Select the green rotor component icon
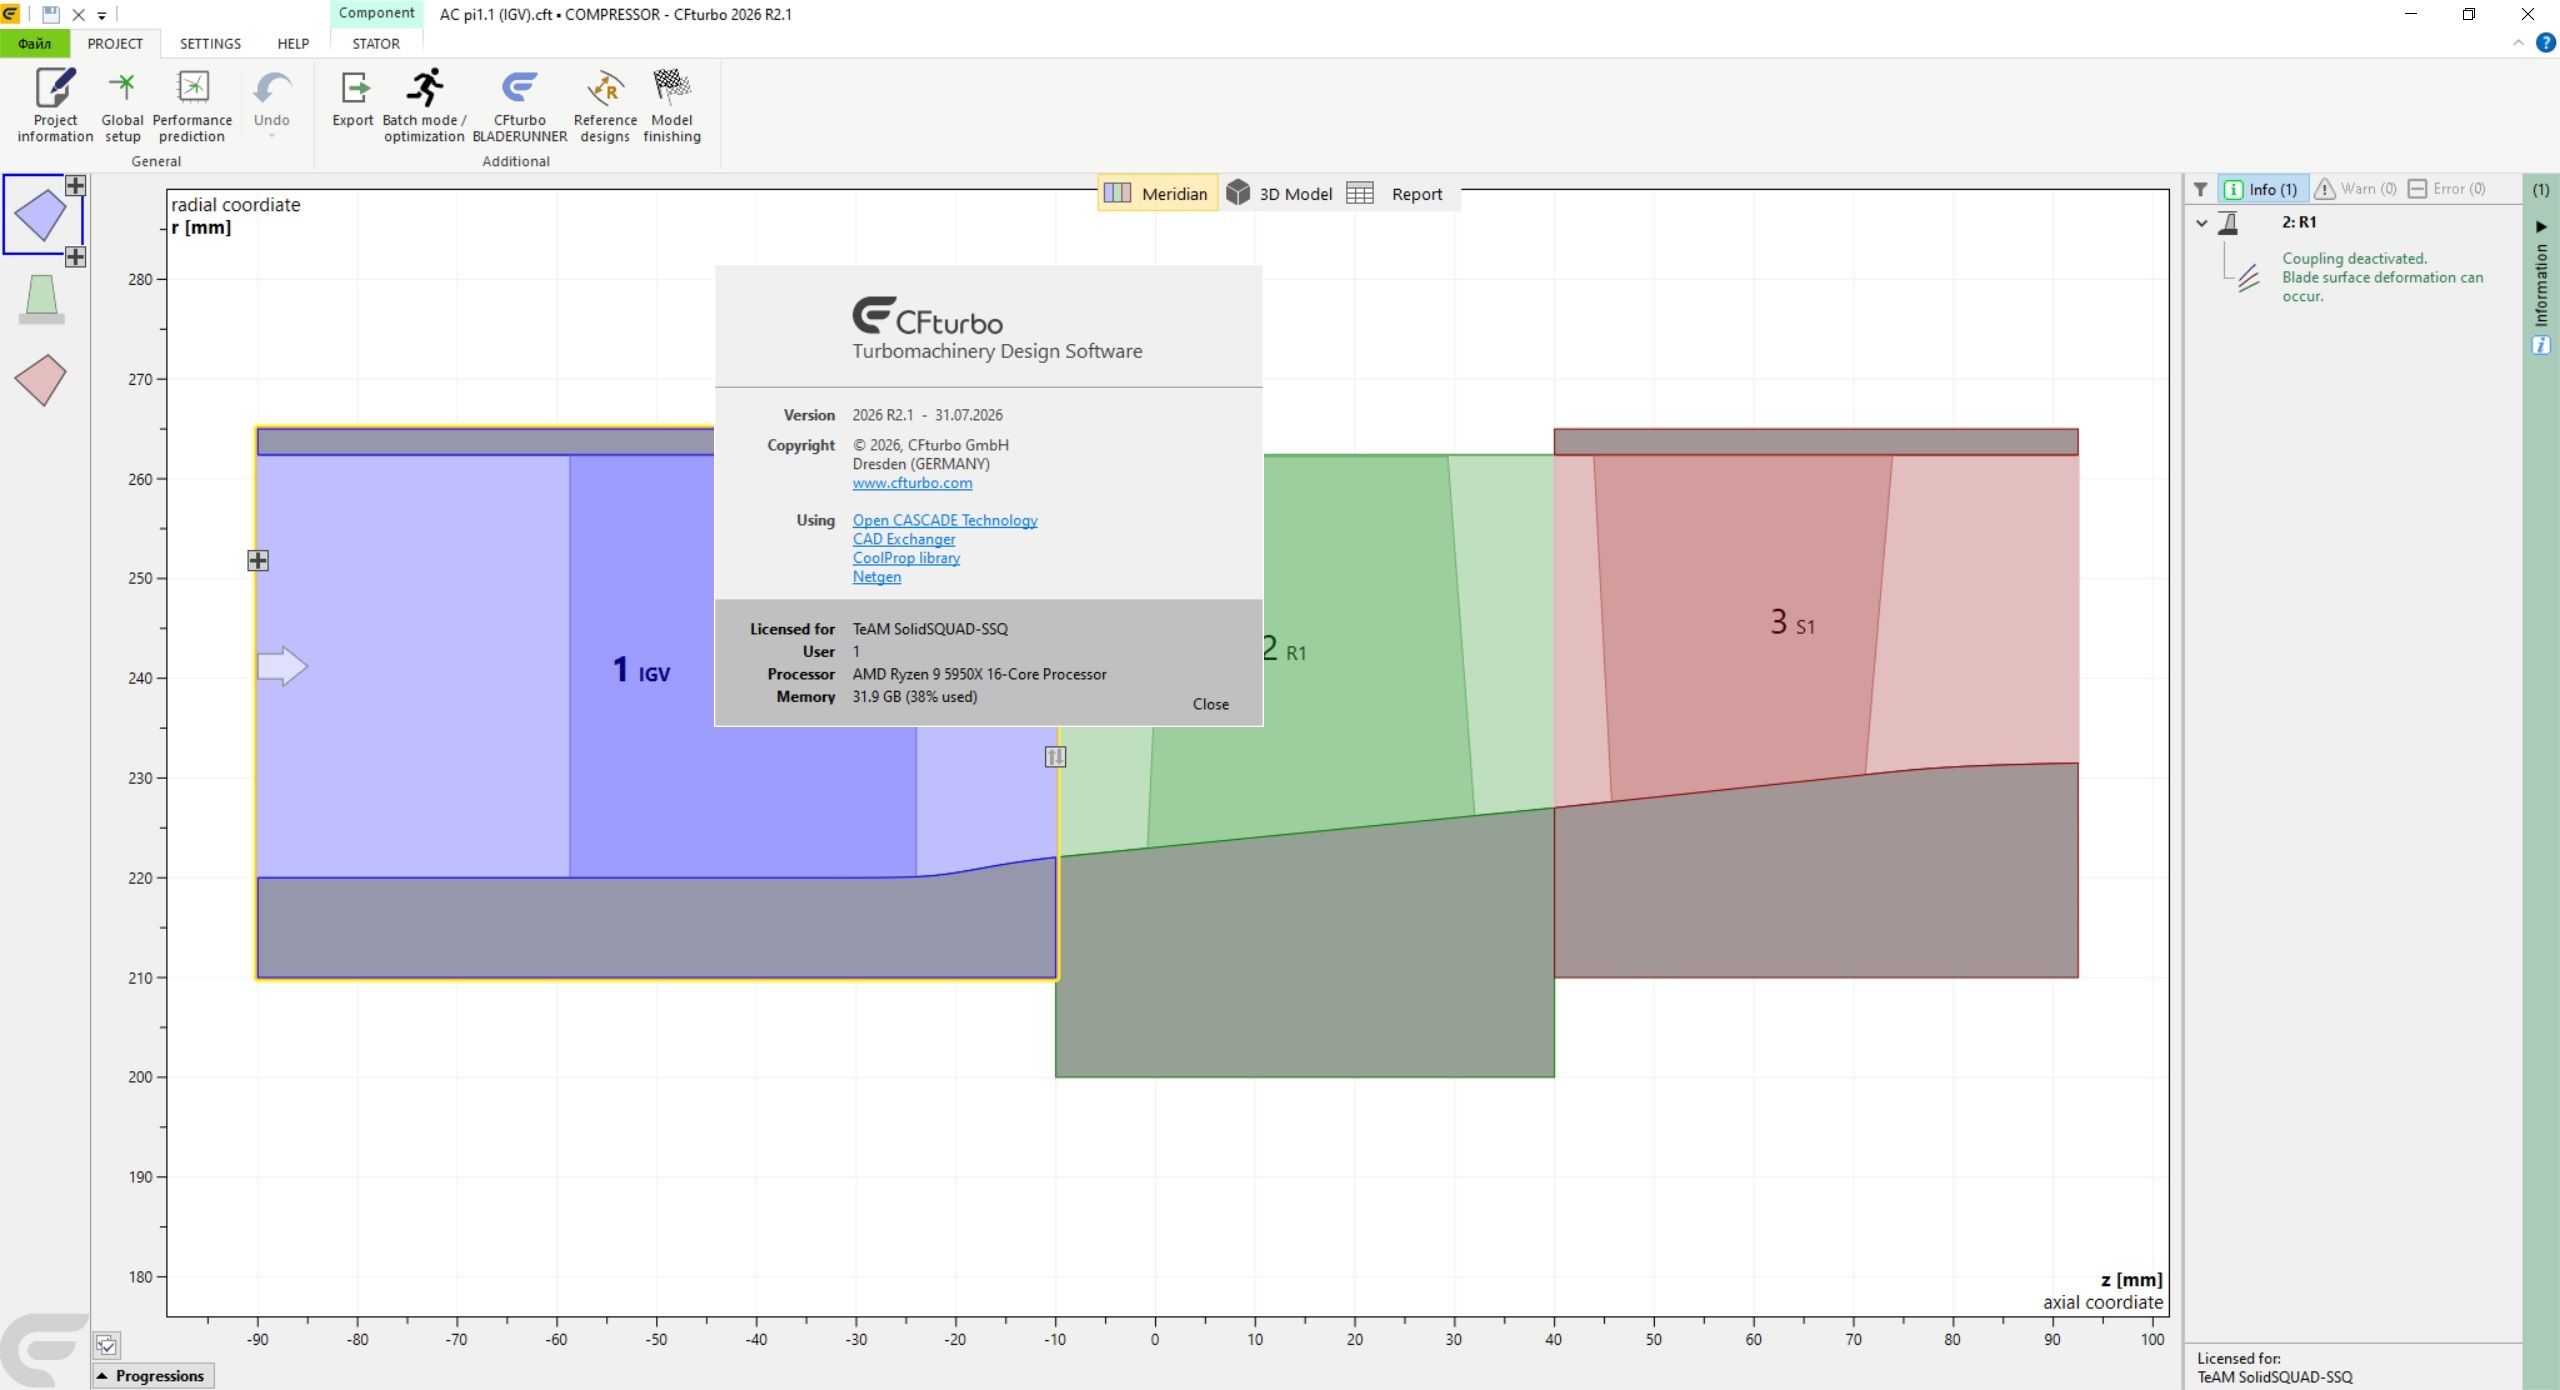 click(42, 299)
